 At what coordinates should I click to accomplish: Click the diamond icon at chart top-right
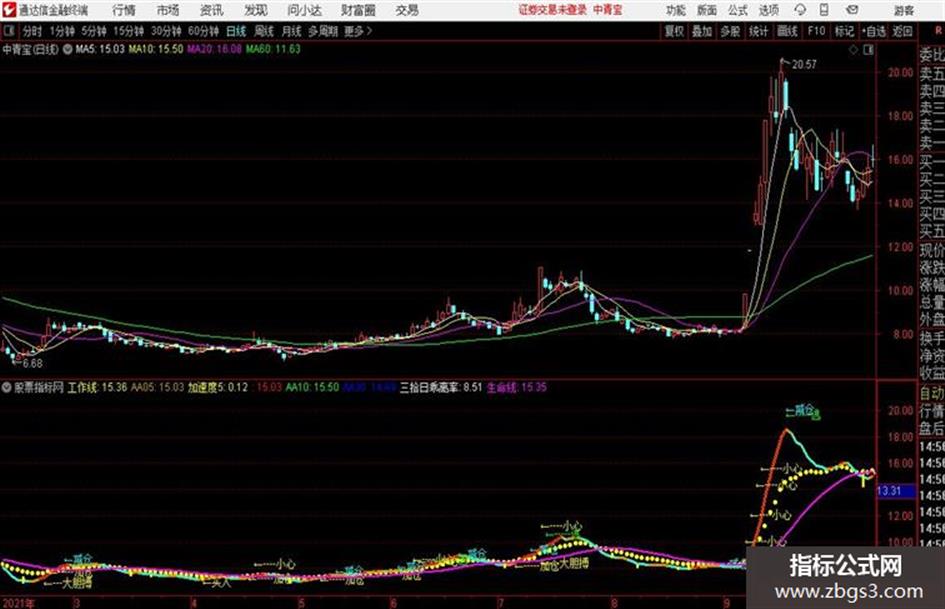(x=853, y=50)
